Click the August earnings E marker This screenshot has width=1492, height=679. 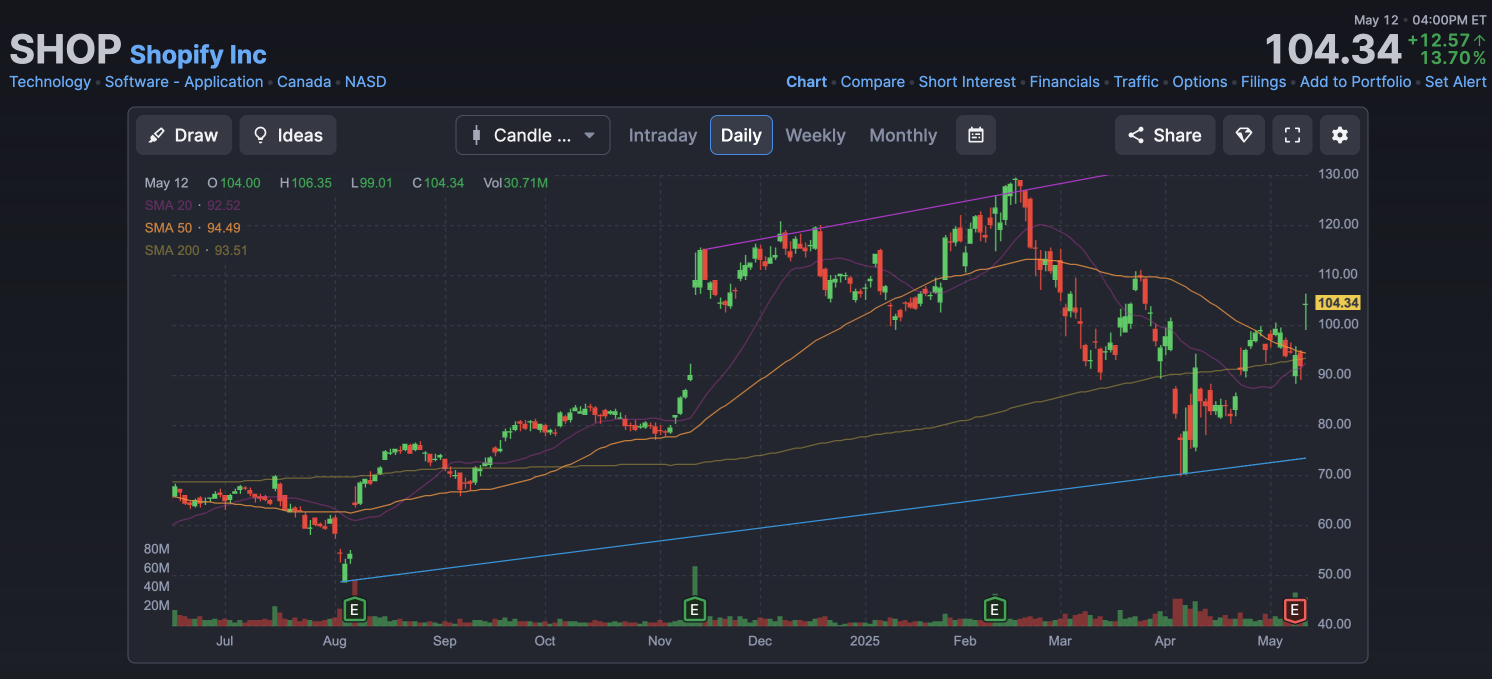tap(354, 608)
